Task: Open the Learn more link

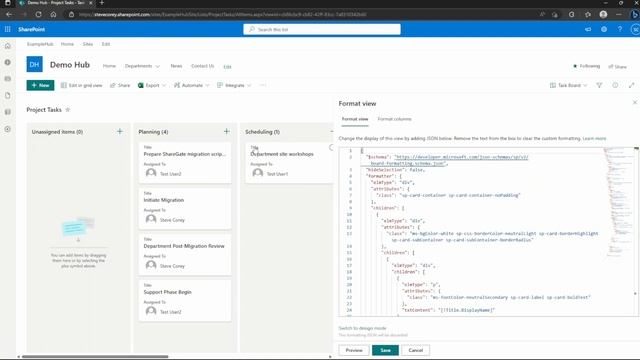Action: [x=594, y=139]
